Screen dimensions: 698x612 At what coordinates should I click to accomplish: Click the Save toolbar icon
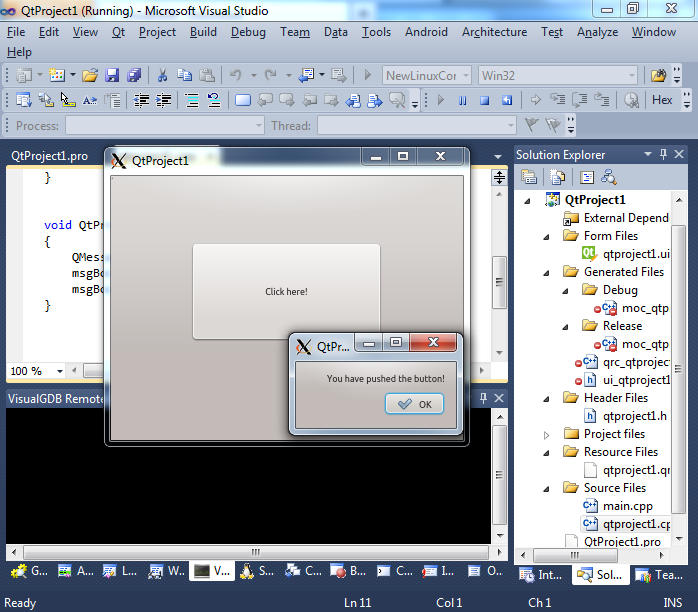112,75
